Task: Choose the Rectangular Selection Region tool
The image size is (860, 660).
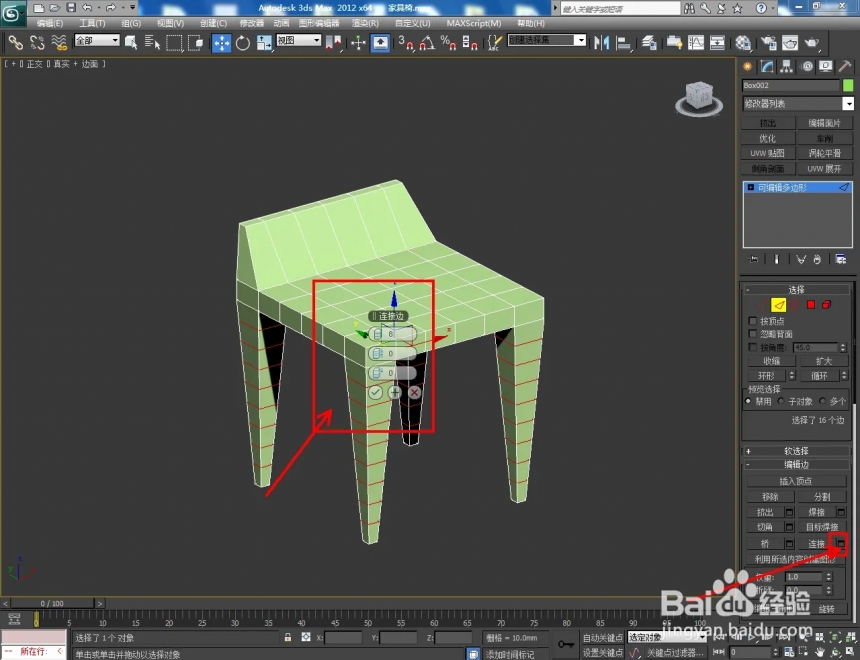Action: [x=174, y=42]
